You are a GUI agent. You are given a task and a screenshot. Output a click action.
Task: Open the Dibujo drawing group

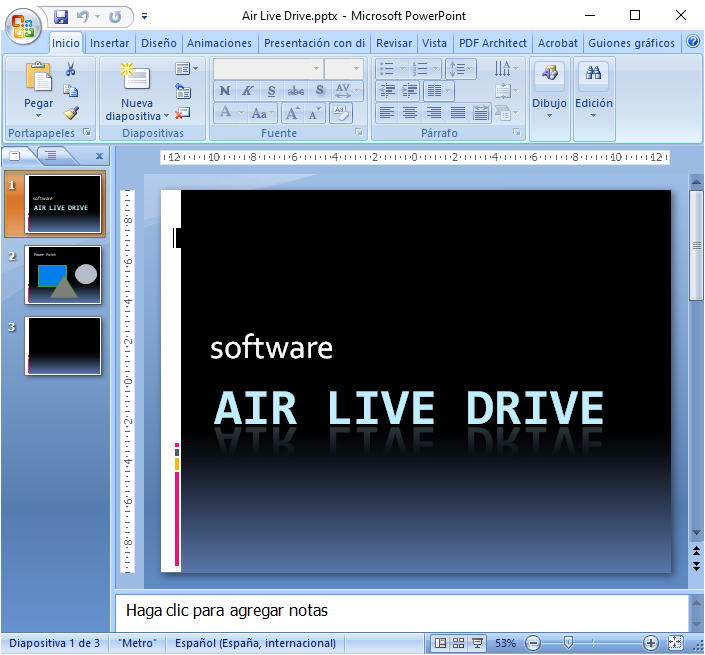coord(549,98)
